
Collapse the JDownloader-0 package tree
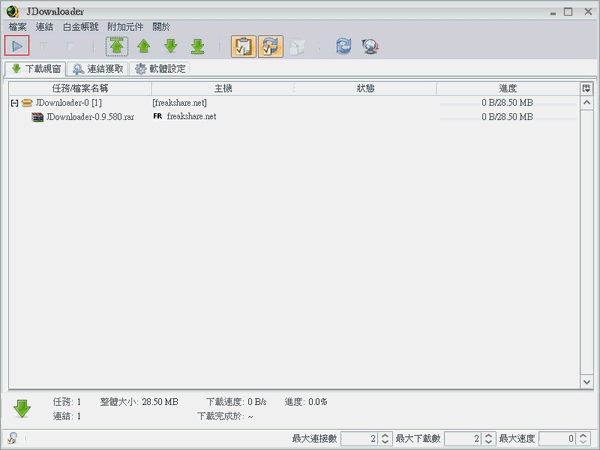pyautogui.click(x=14, y=103)
